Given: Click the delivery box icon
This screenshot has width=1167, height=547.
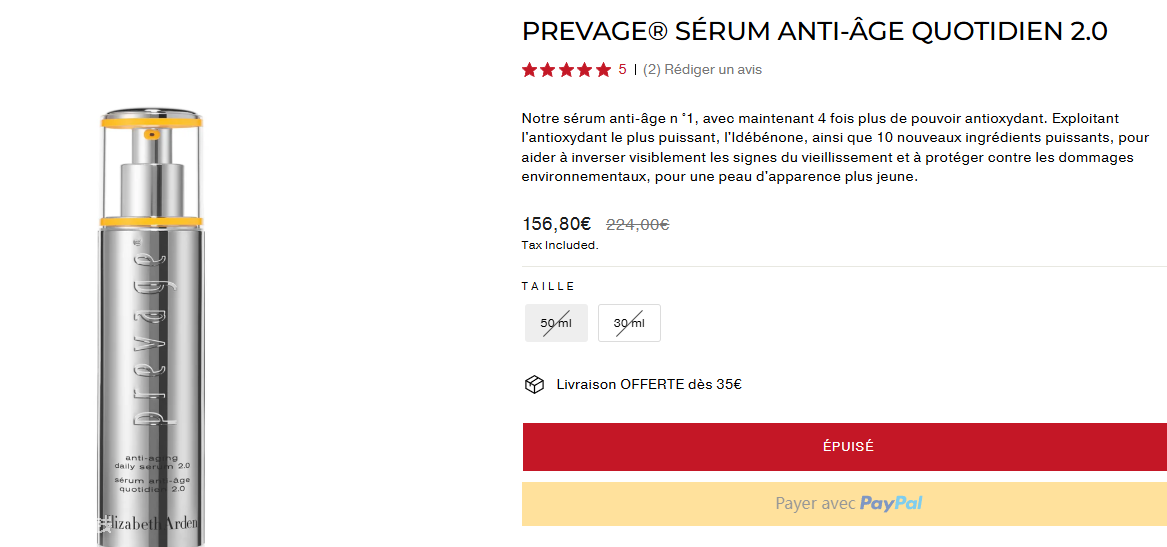Looking at the screenshot, I should pyautogui.click(x=534, y=385).
